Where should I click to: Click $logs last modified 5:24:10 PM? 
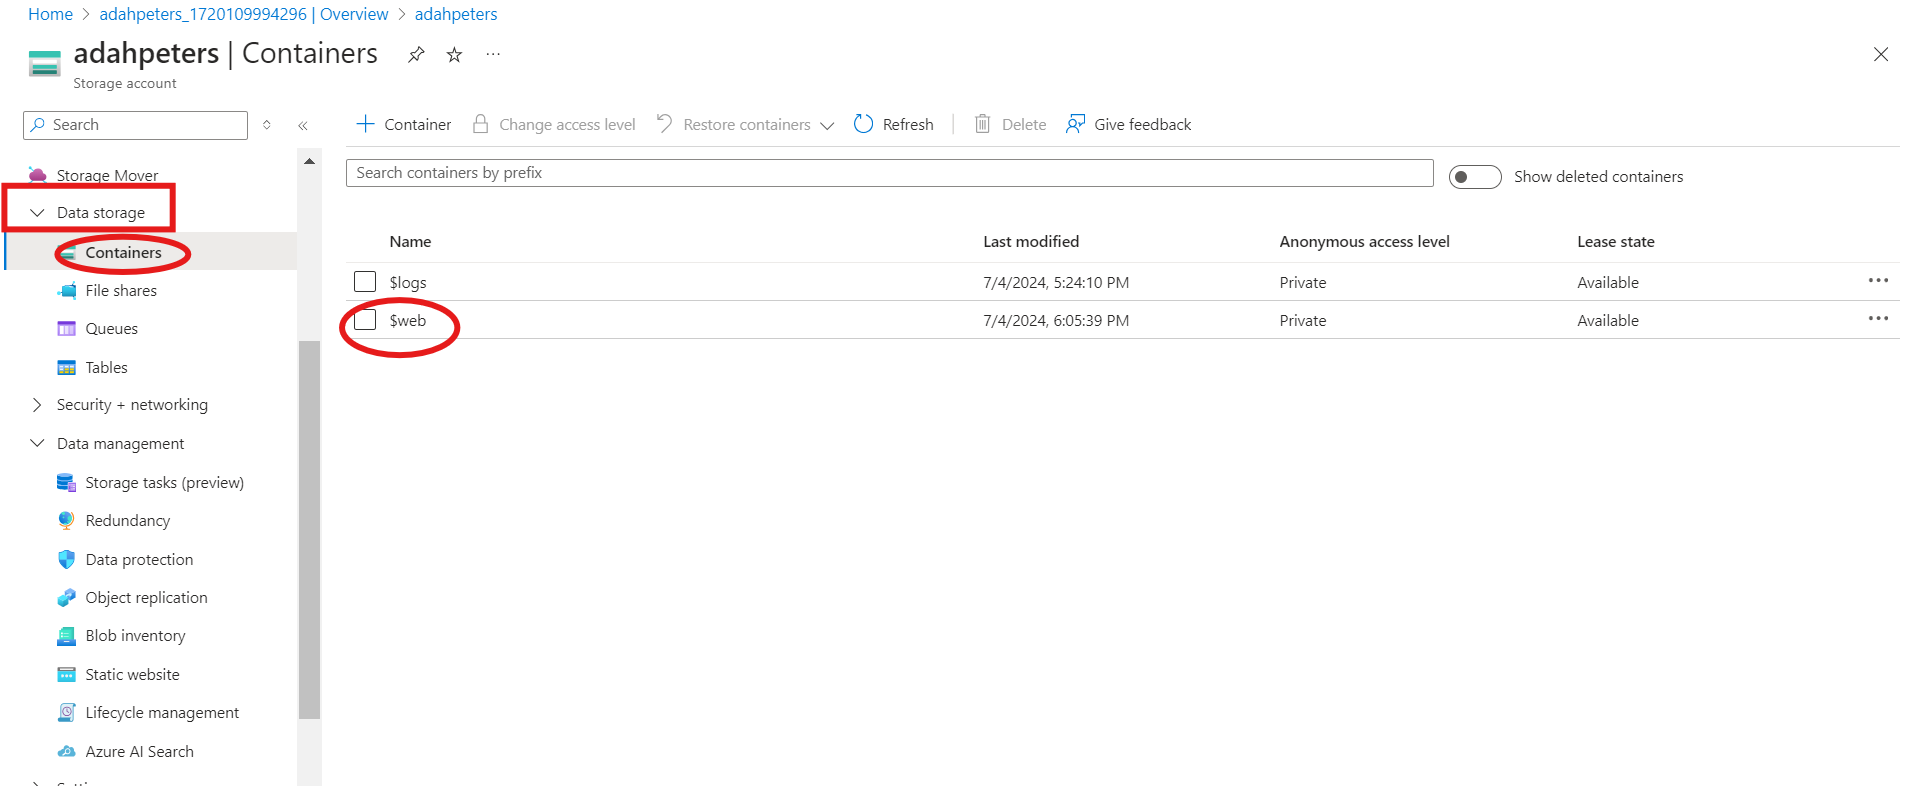pyautogui.click(x=1055, y=283)
